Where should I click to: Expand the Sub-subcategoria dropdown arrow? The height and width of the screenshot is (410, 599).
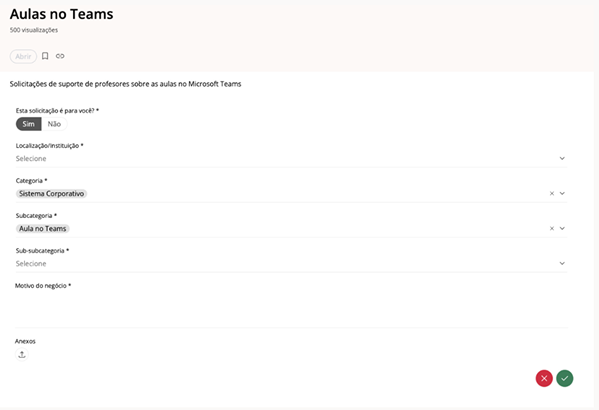coord(562,263)
